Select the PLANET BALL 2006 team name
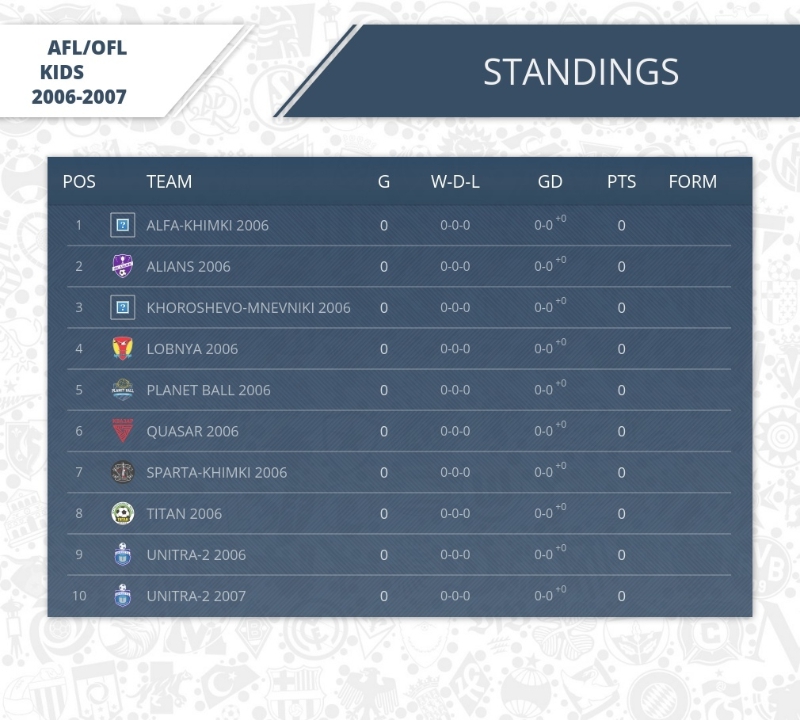The width and height of the screenshot is (800, 720). click(208, 390)
